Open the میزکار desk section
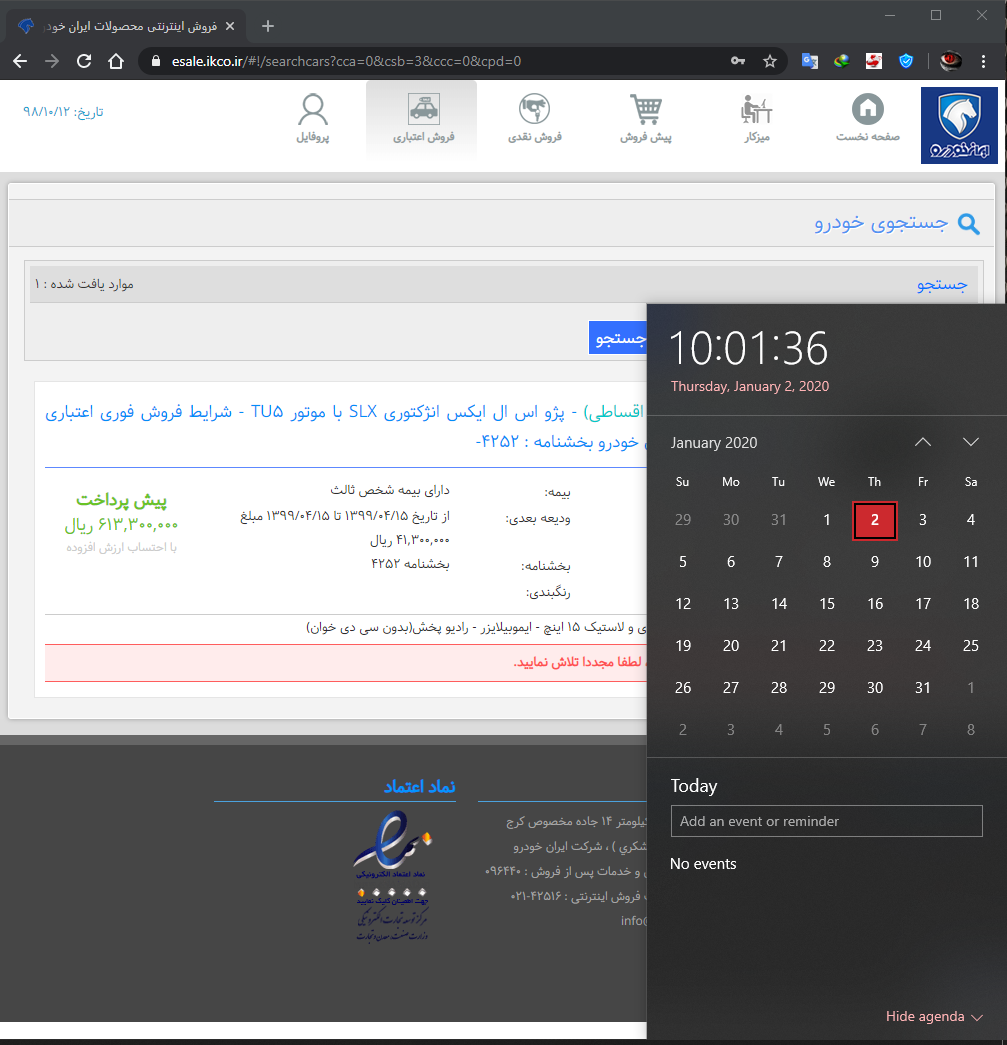 tap(756, 119)
